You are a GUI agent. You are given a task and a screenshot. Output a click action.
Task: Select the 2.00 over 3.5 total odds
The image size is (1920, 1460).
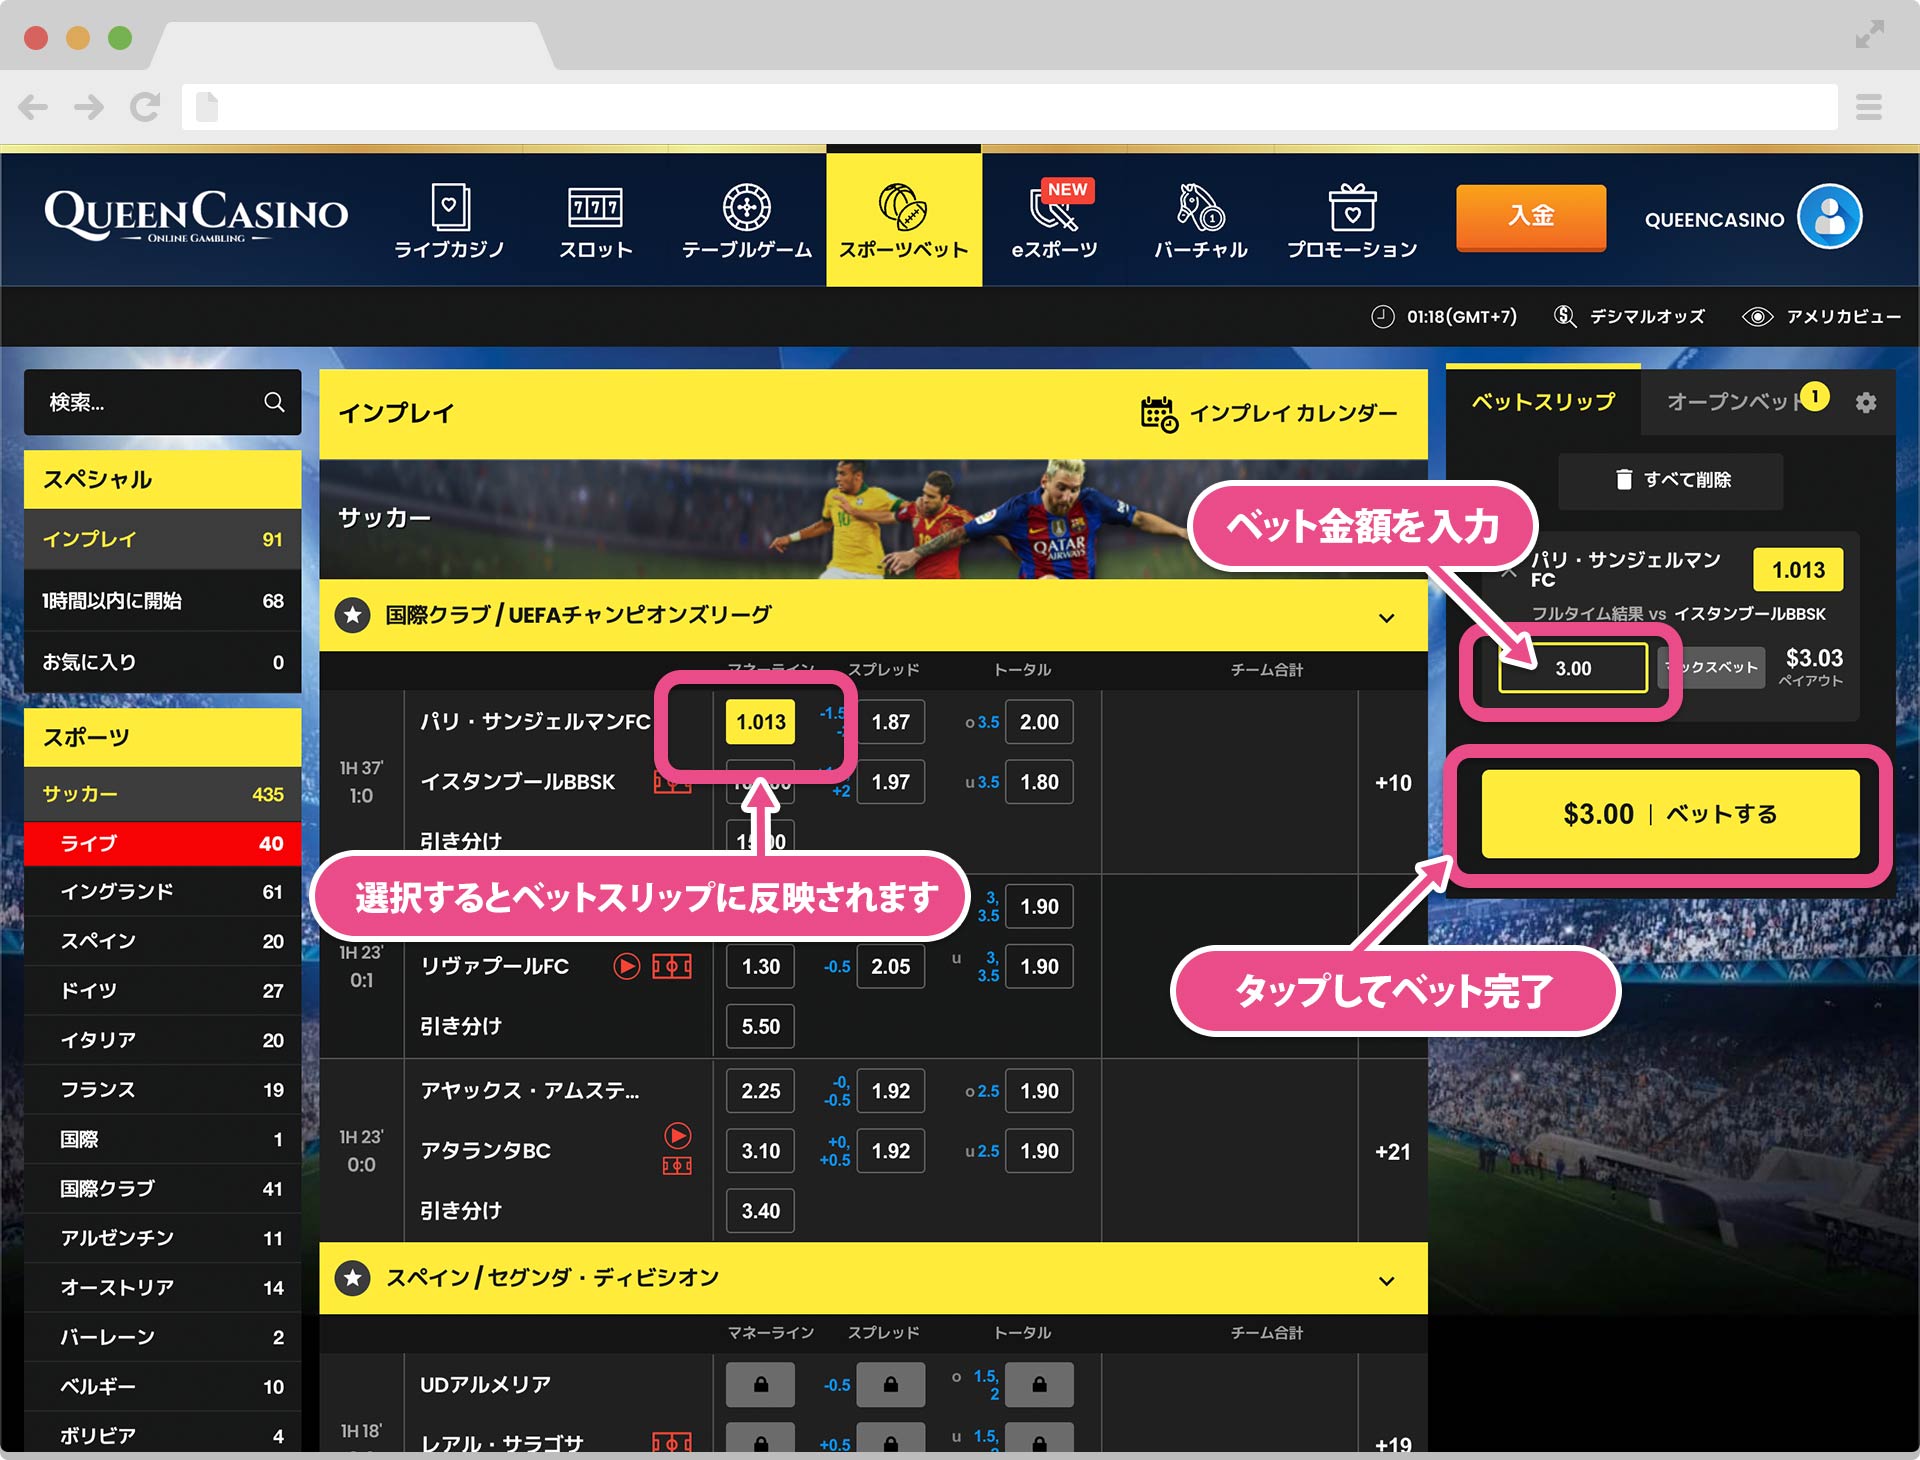[x=1039, y=722]
